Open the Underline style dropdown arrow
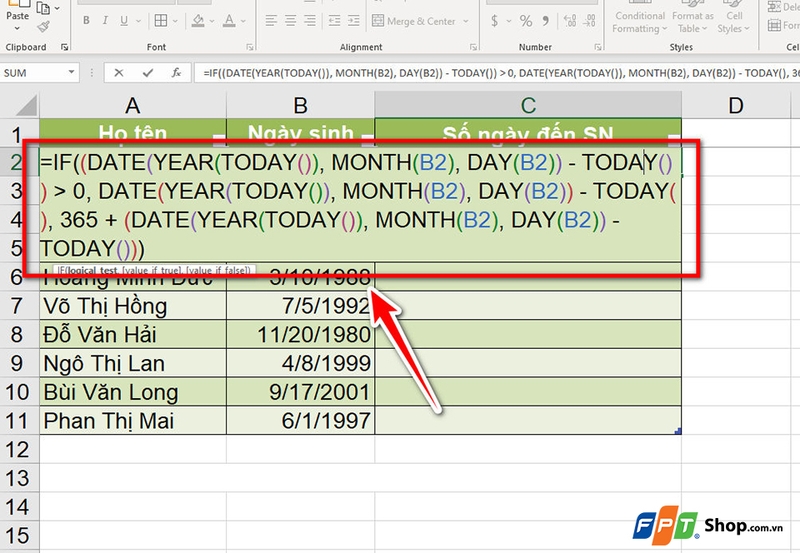Image resolution: width=800 pixels, height=553 pixels. (x=138, y=21)
